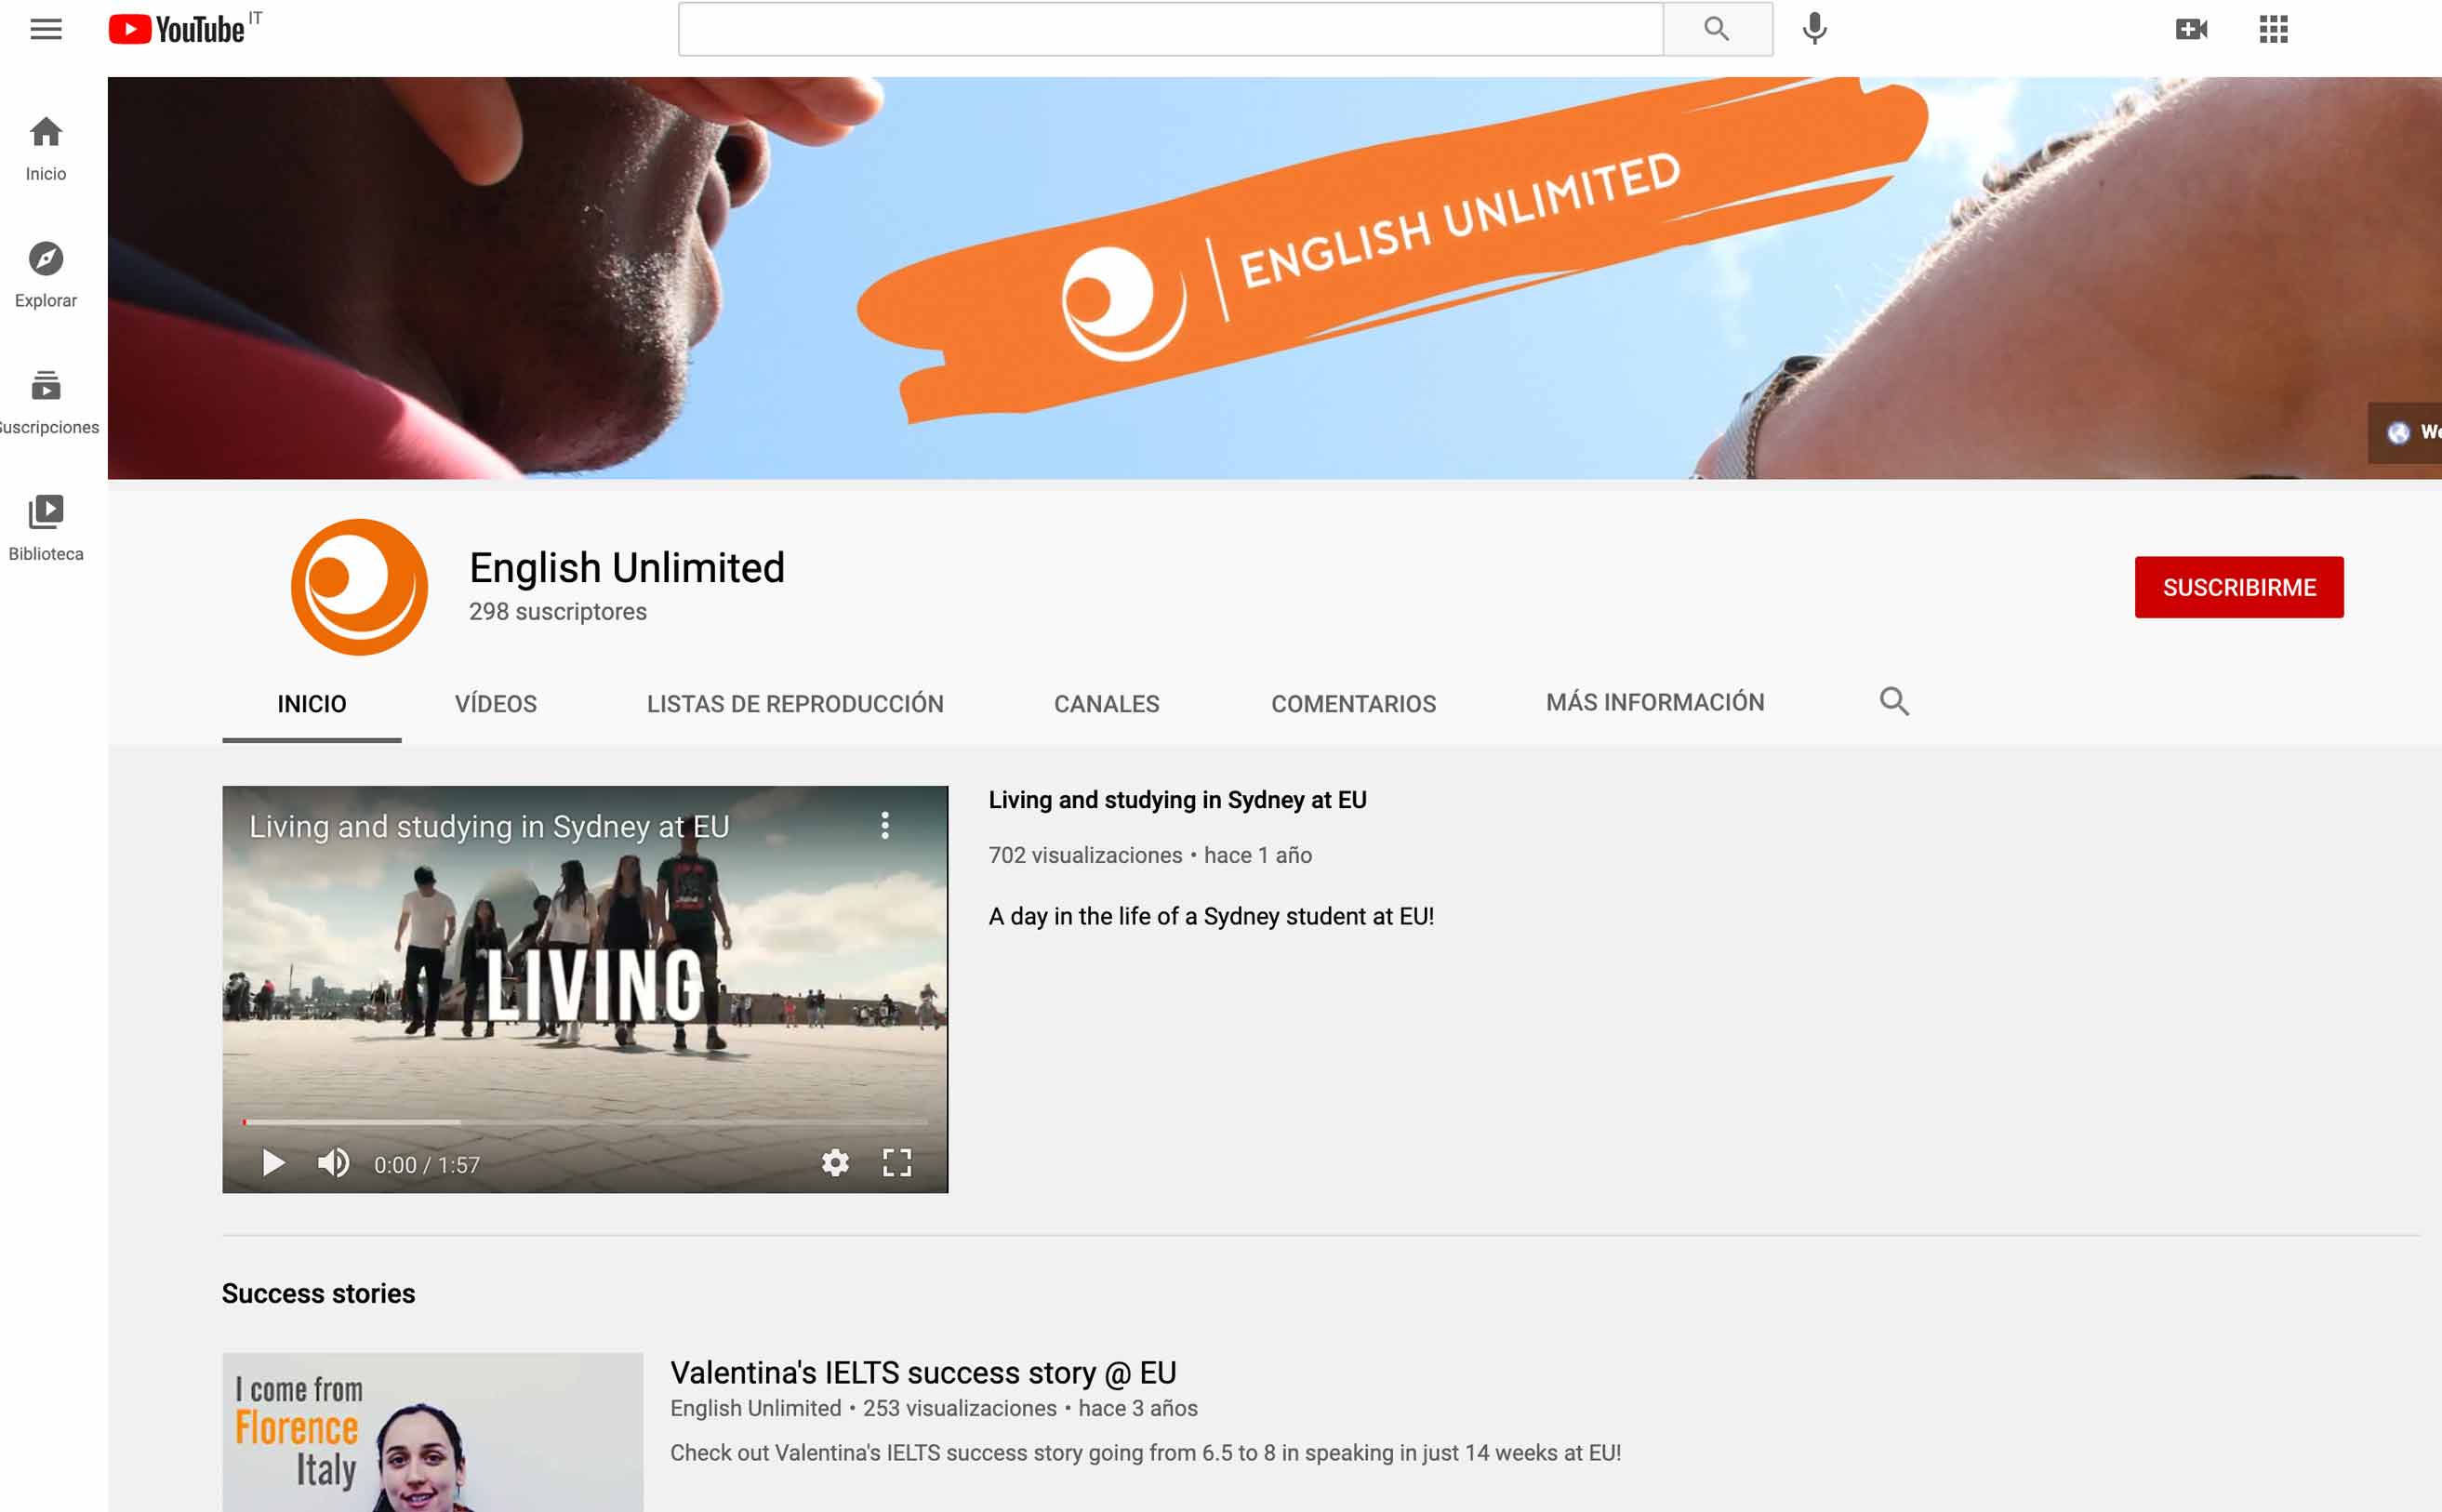Screen dimensions: 2442x1512
Task: Switch to the CANALES tab
Action: tap(1107, 704)
